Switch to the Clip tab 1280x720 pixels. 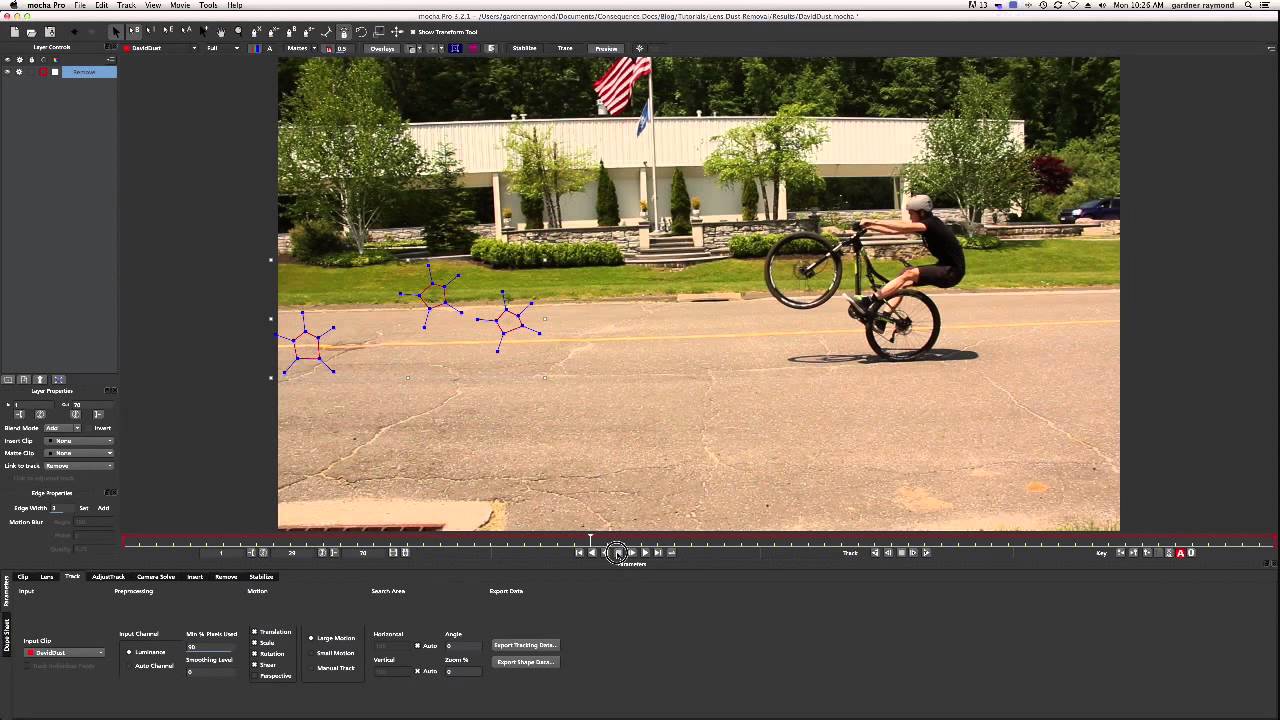pyautogui.click(x=22, y=576)
